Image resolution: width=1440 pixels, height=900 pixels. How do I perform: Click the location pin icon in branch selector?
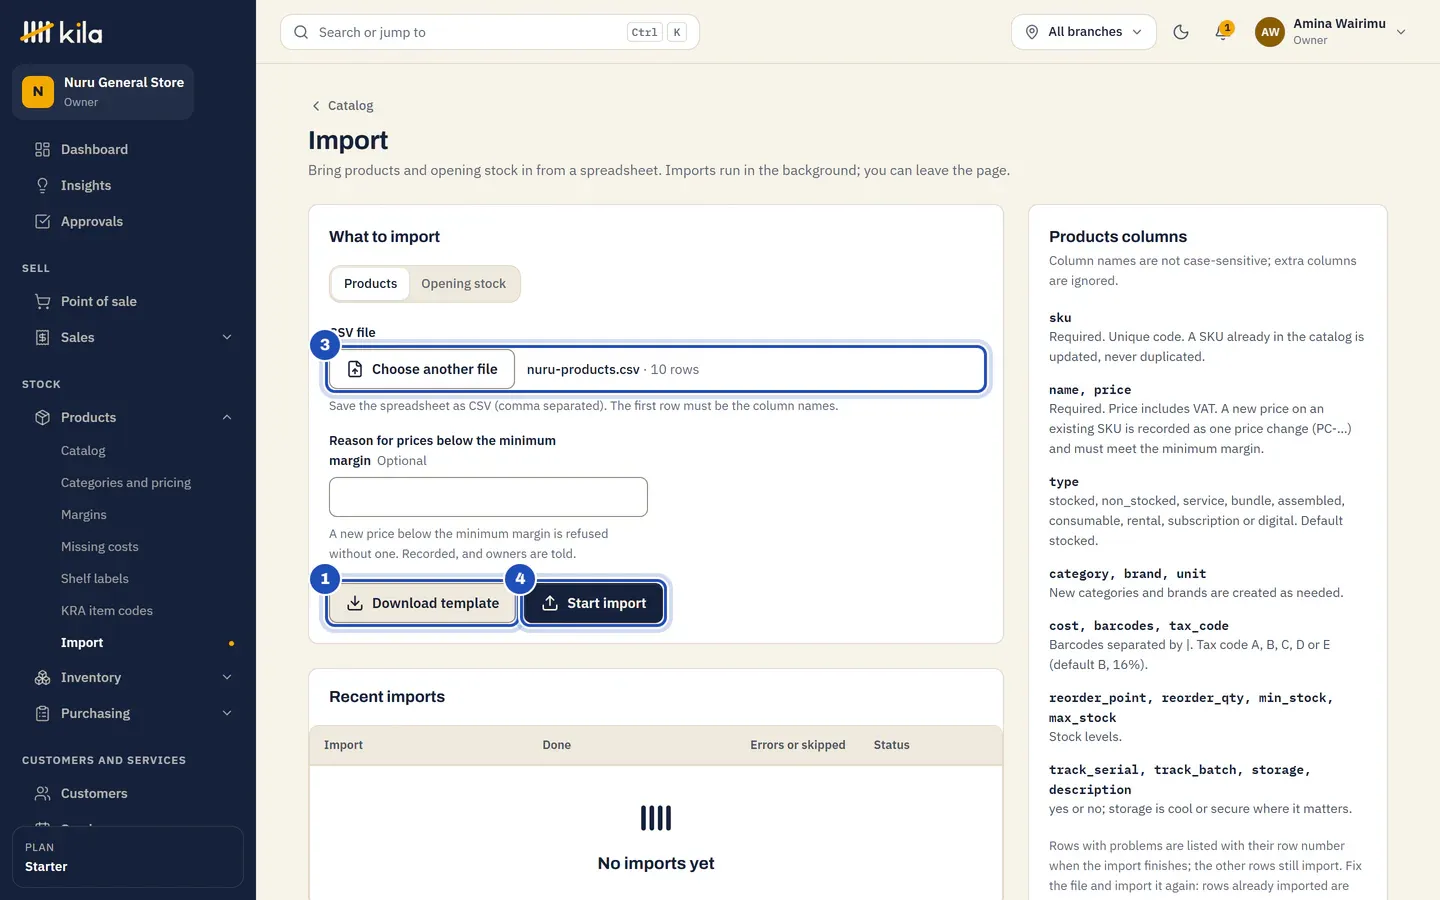point(1032,32)
